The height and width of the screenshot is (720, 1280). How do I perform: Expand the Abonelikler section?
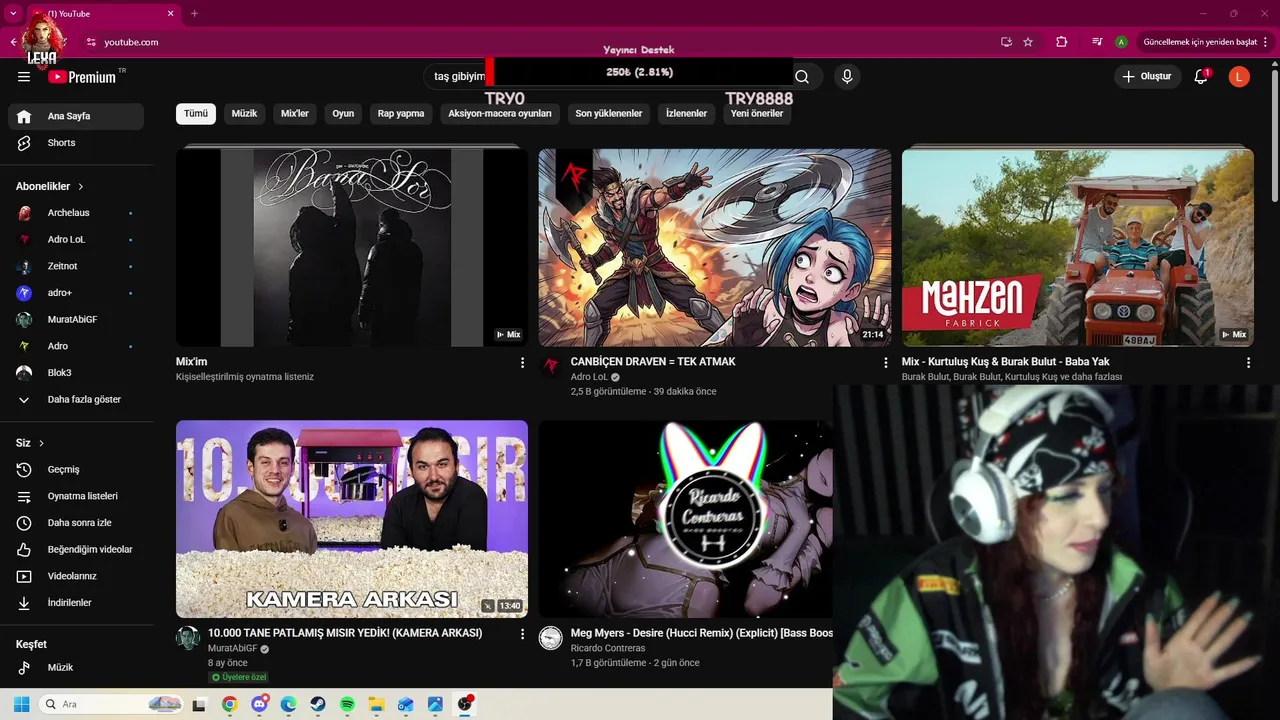point(50,186)
